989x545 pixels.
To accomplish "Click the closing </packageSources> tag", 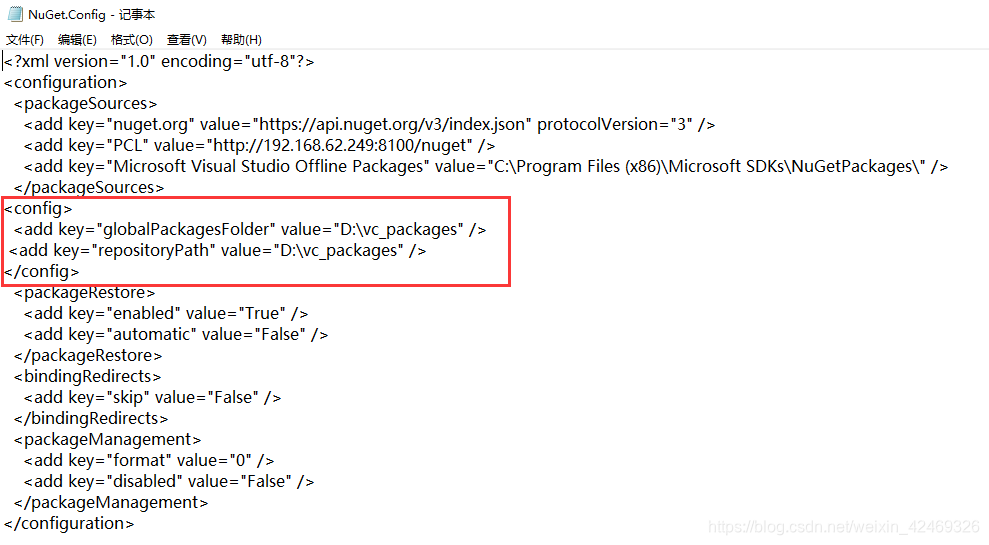I will (x=89, y=187).
